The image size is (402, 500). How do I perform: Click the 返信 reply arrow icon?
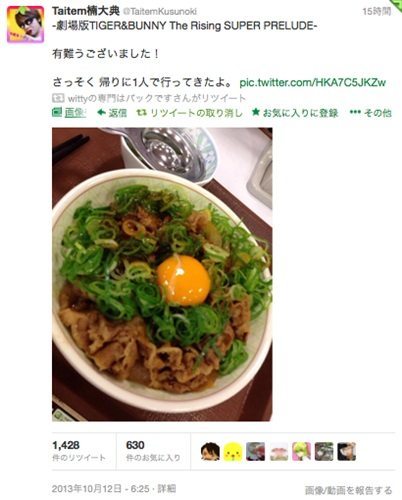[101, 113]
